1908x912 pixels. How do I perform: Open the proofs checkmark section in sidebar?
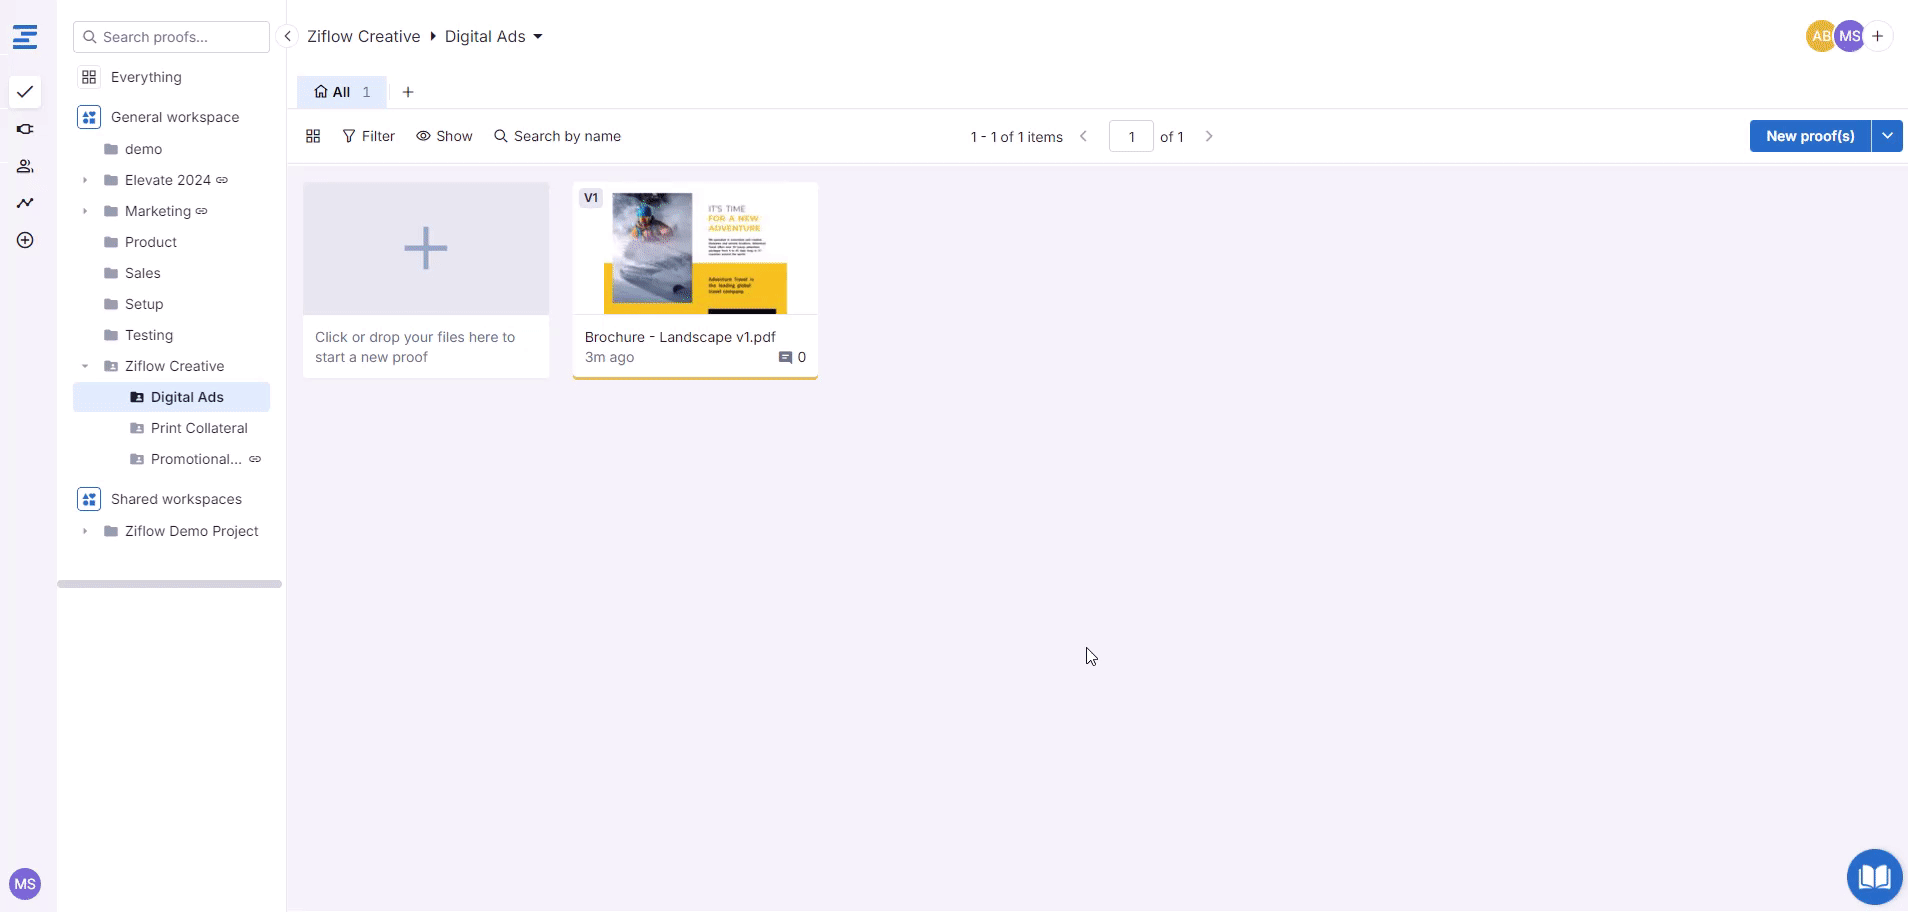click(25, 92)
